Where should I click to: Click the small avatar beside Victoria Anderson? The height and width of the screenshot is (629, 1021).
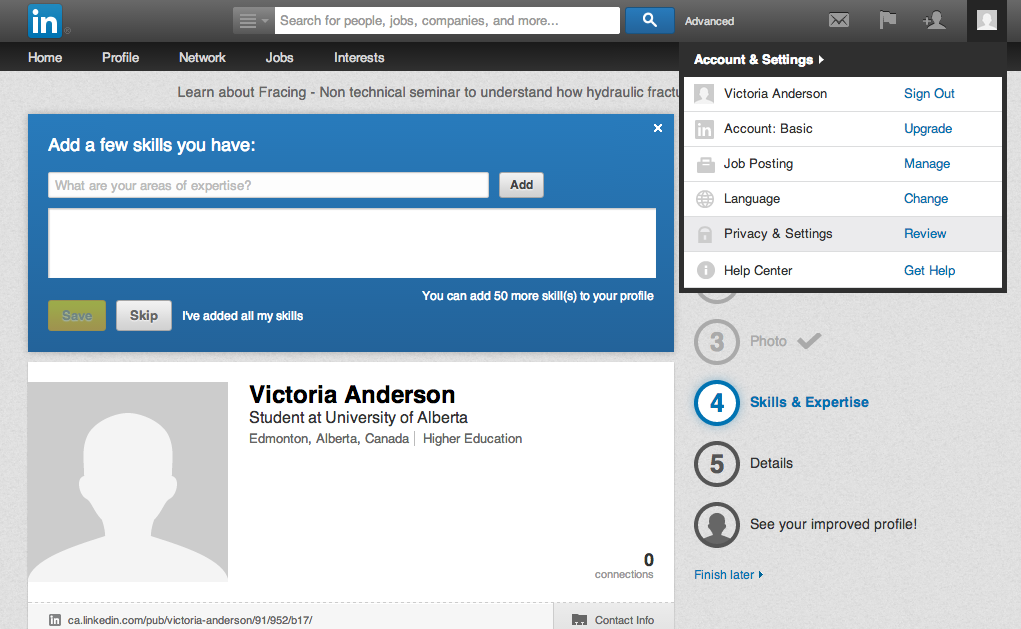pos(703,94)
